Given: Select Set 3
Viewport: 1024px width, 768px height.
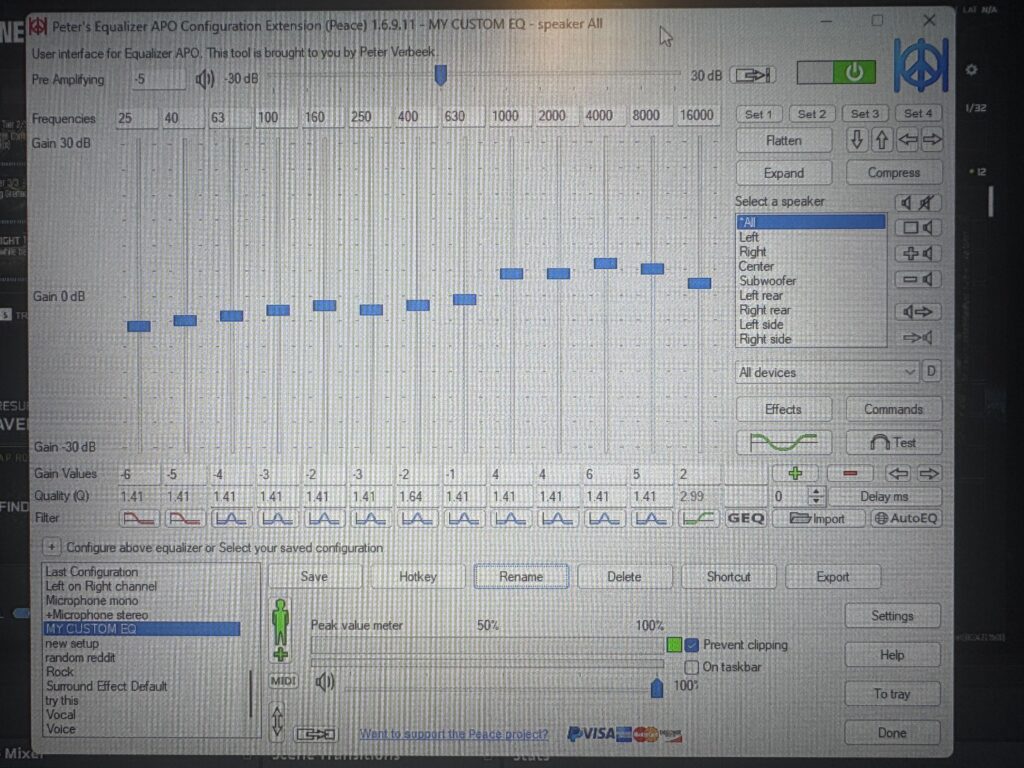Looking at the screenshot, I should tap(865, 114).
